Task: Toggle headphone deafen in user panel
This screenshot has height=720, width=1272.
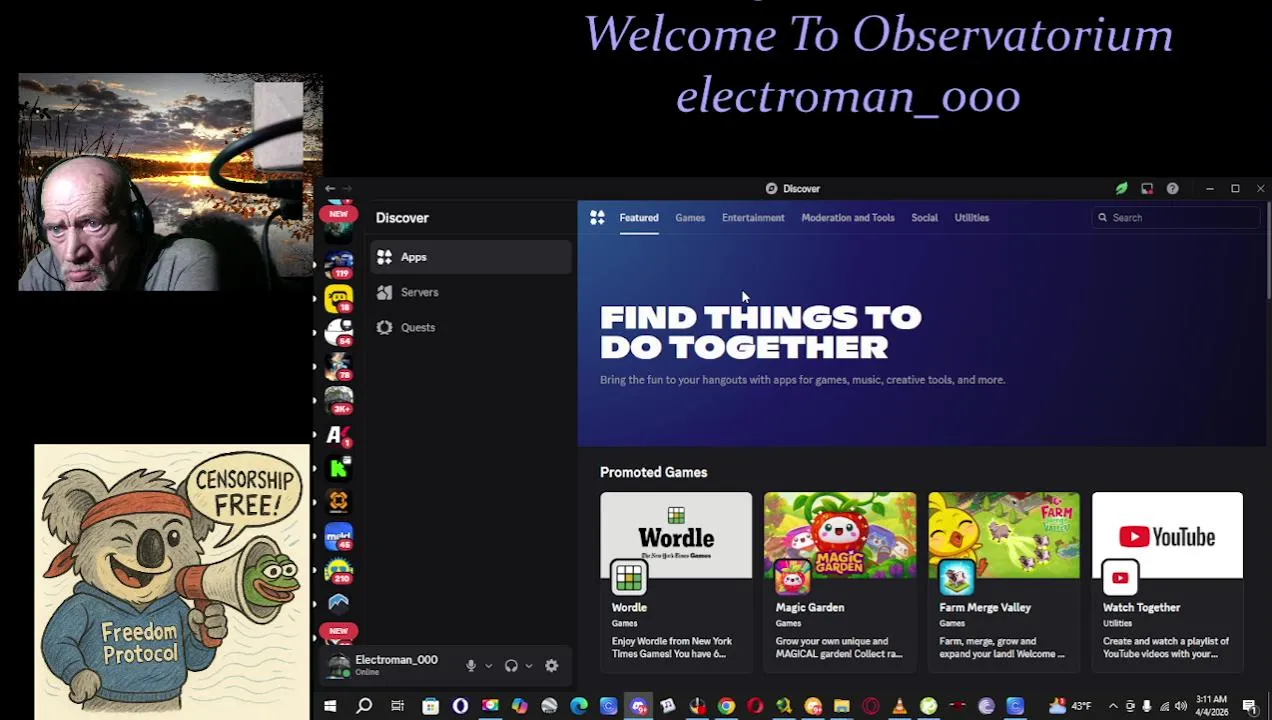Action: 511,666
